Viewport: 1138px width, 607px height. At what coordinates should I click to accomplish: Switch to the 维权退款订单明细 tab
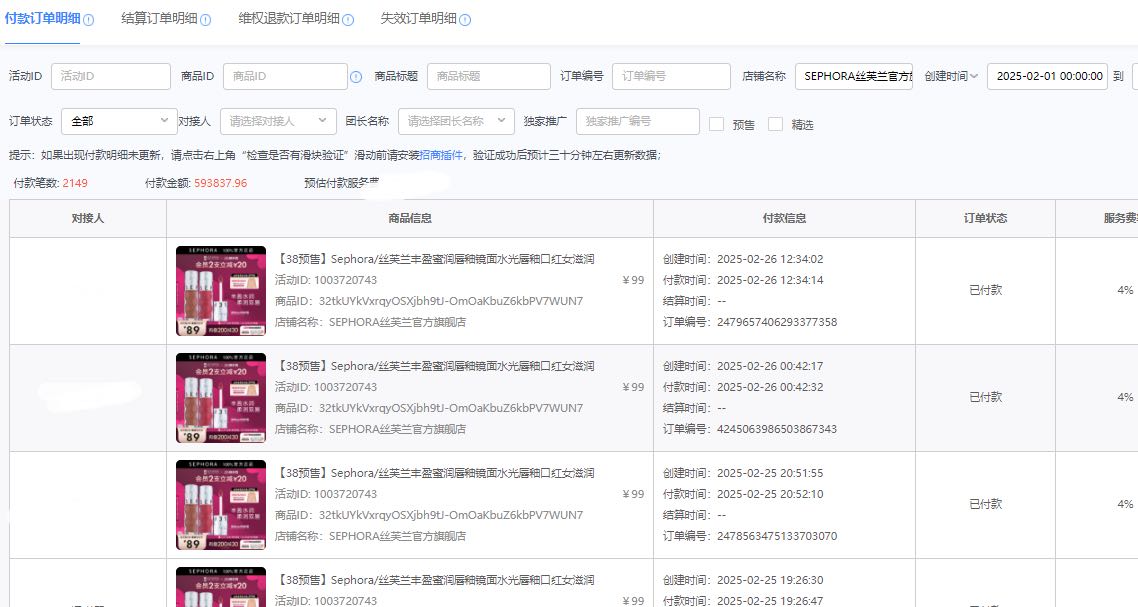pyautogui.click(x=289, y=18)
